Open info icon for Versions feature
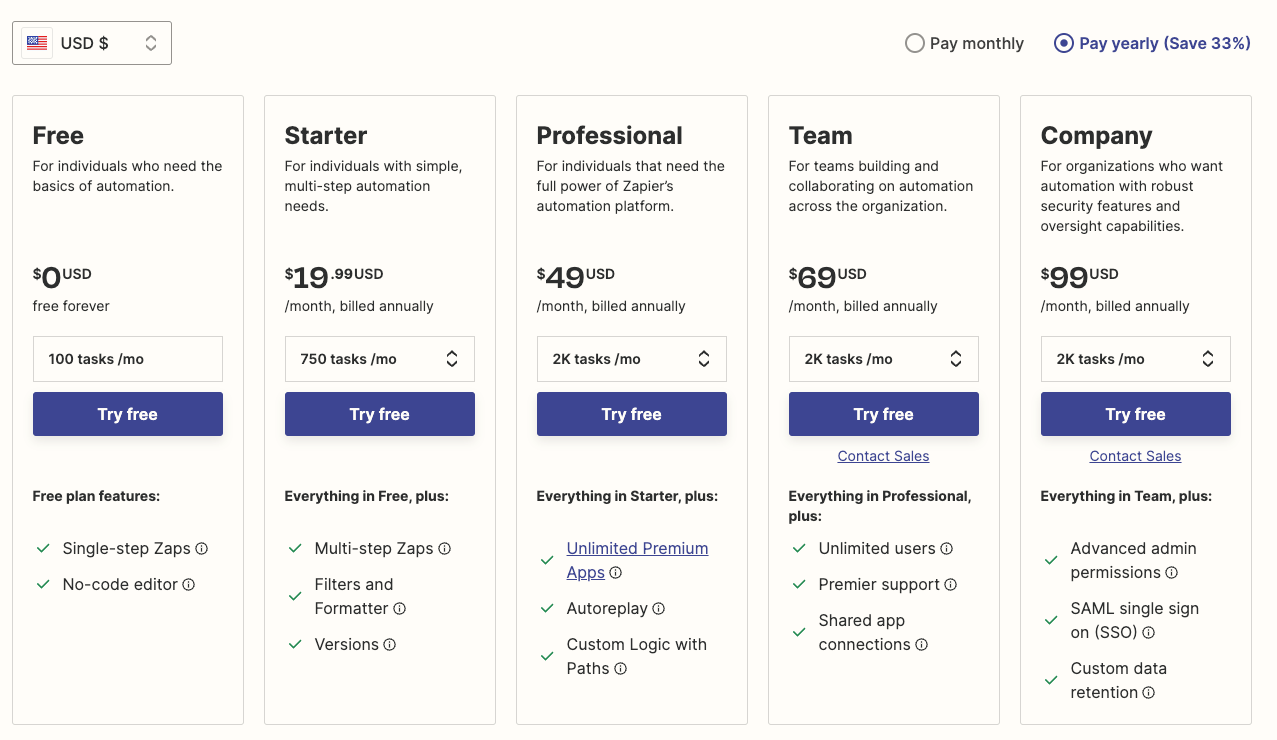 390,645
